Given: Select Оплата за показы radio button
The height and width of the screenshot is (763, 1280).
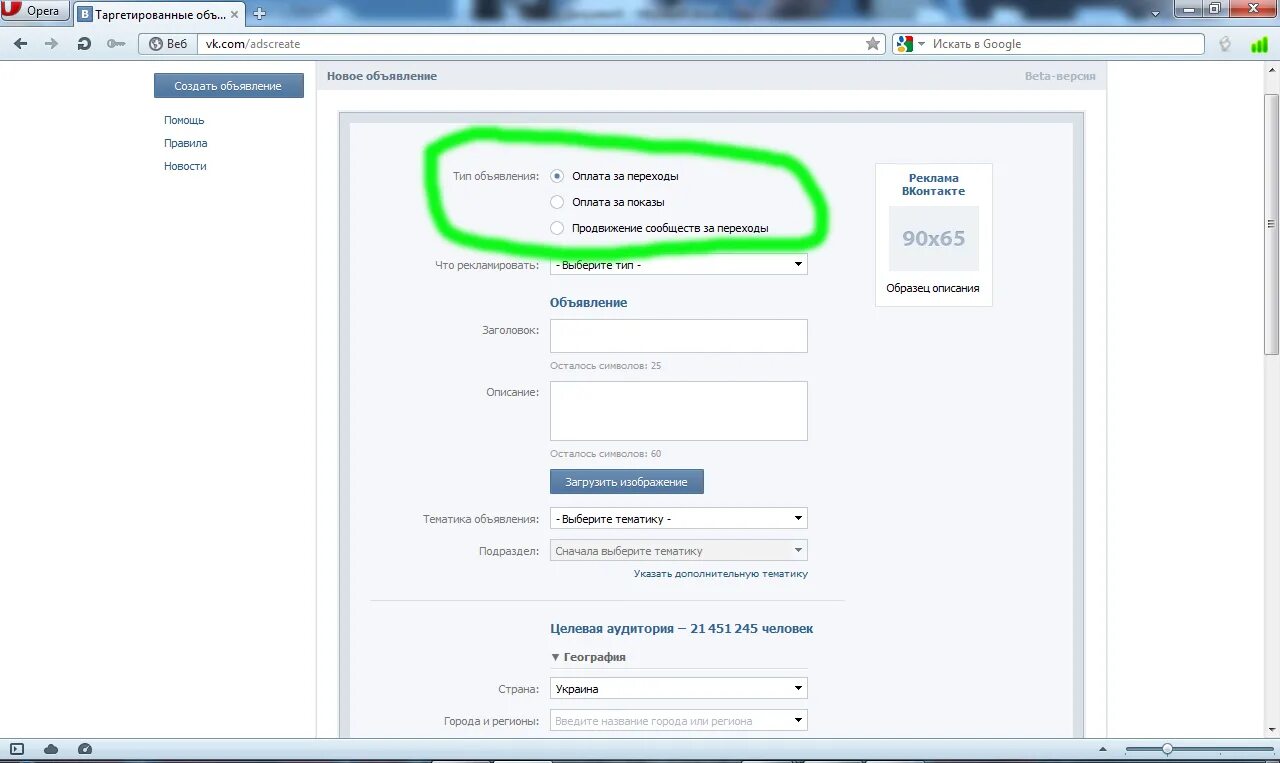Looking at the screenshot, I should 557,202.
